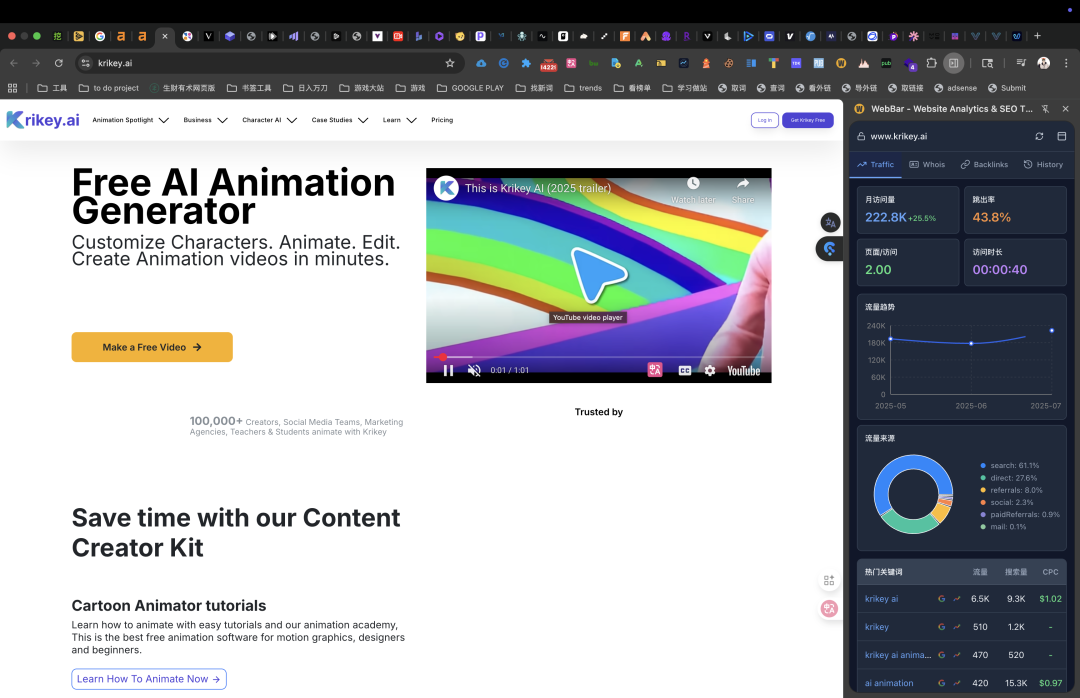The width and height of the screenshot is (1080, 698).
Task: Click the Krikey.ai logo
Action: pyautogui.click(x=43, y=120)
